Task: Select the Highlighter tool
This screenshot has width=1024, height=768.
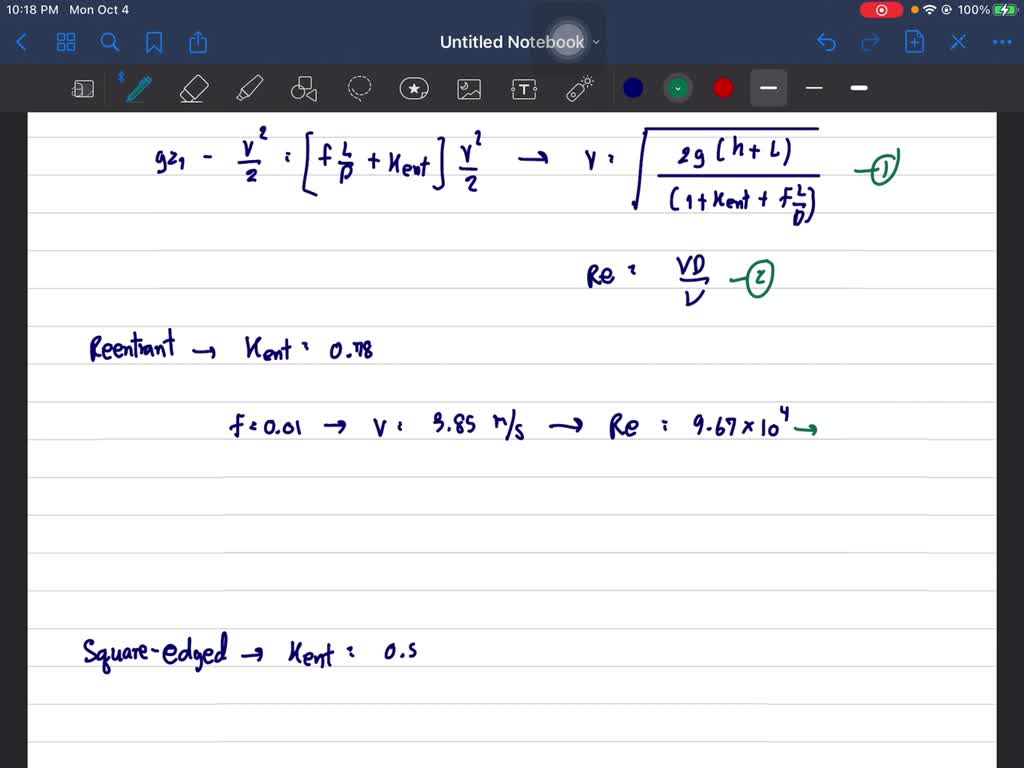Action: (x=248, y=88)
